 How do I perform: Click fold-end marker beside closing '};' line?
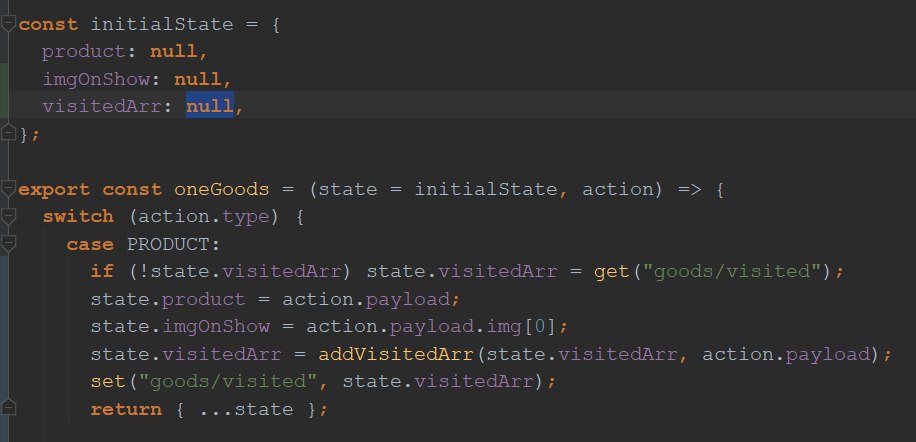click(x=8, y=134)
